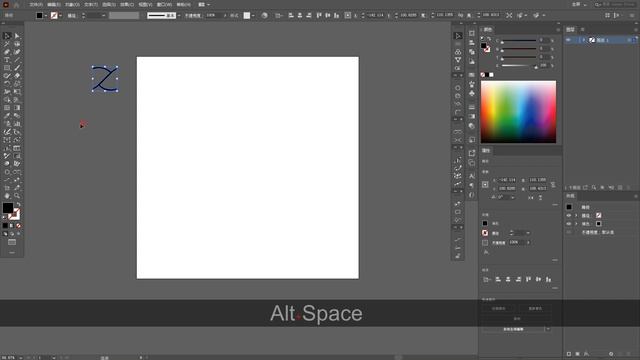Open the Symbols panel from the dock
Viewport: 640px width, 360px height.
[x=472, y=93]
